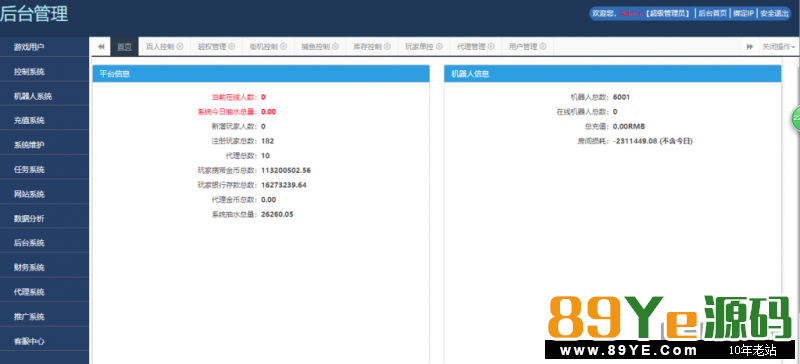This screenshot has width=800, height=364.
Task: Expand the 机器人系统 sidebar menu
Action: (x=44, y=96)
